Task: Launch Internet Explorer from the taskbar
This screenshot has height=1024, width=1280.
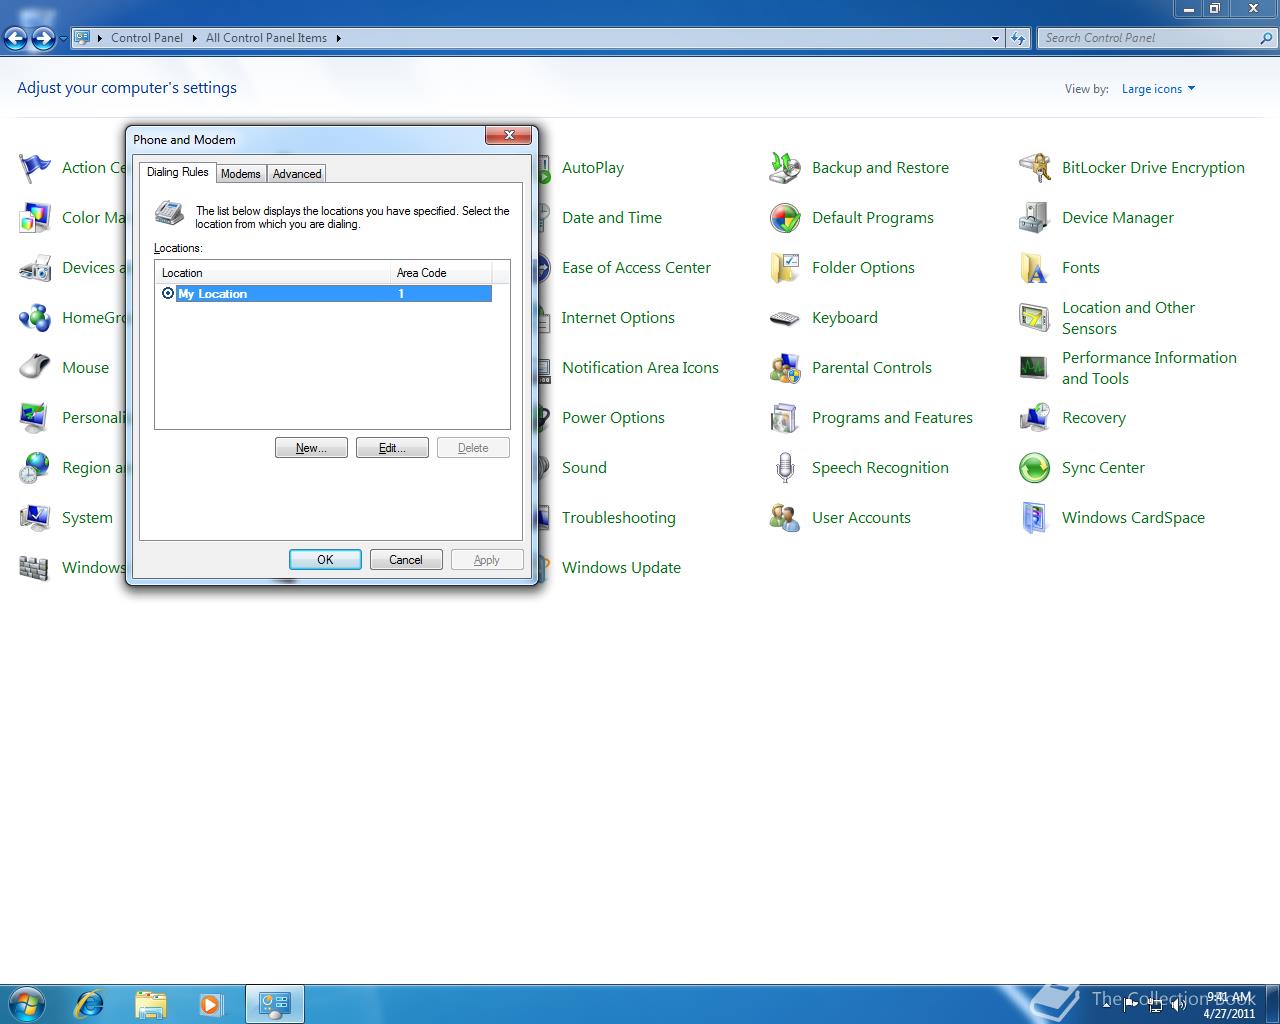Action: tap(90, 1004)
